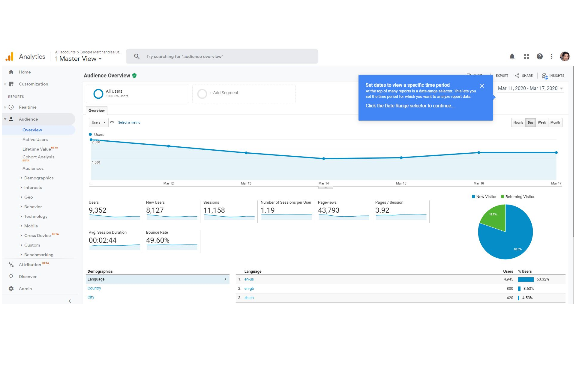Click the Users 9,352 metric sparkline
This screenshot has height=384, width=576.
(115, 217)
